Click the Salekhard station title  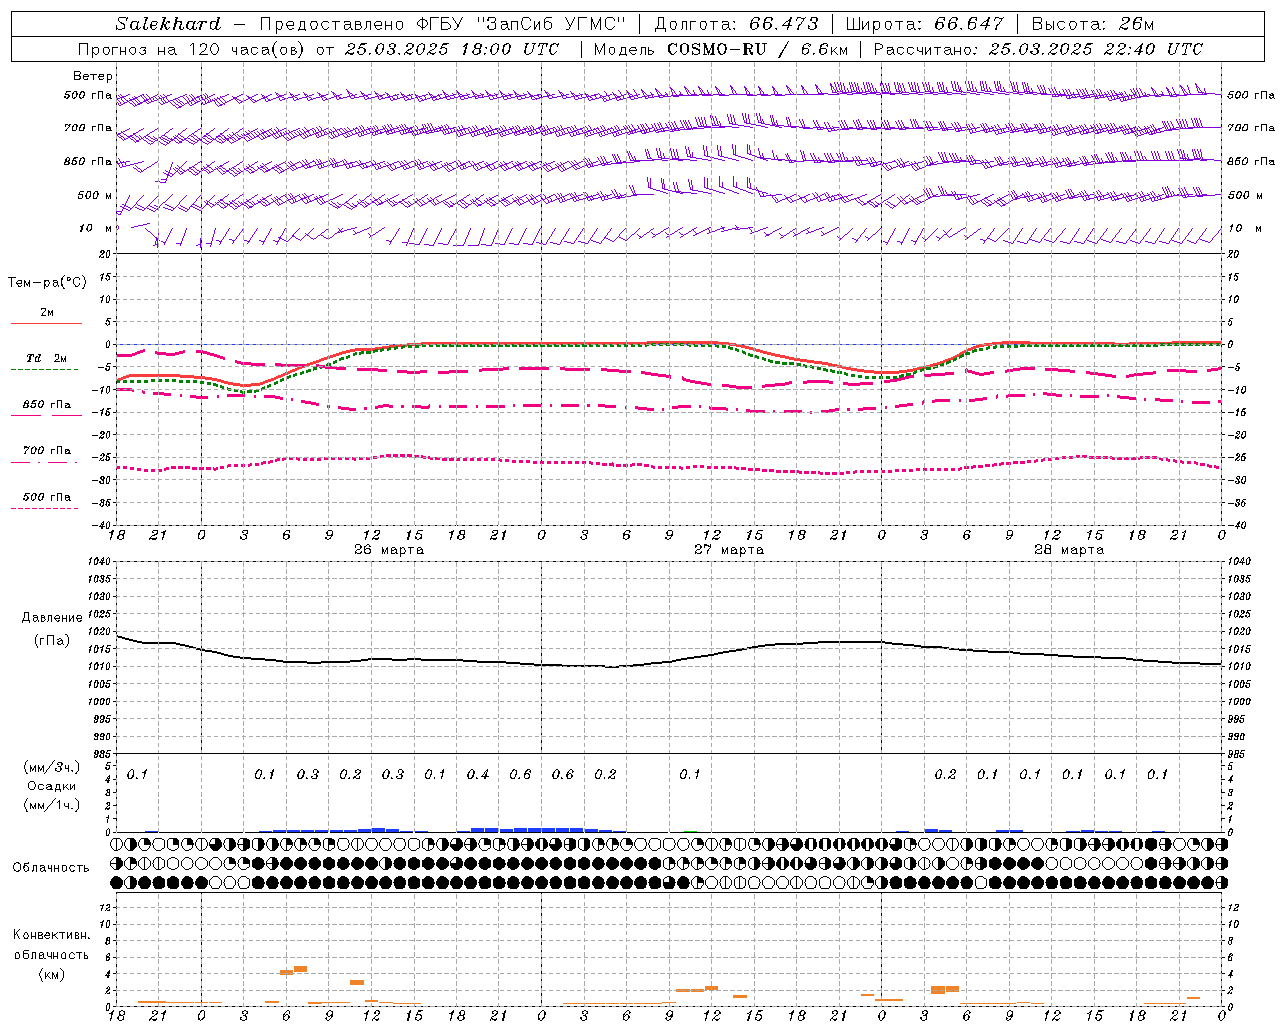pyautogui.click(x=168, y=24)
